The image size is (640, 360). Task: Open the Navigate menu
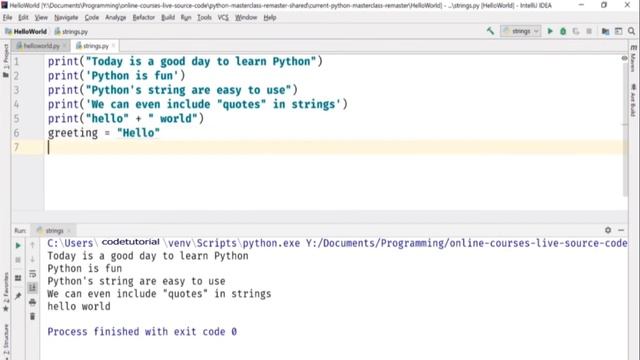[x=66, y=18]
